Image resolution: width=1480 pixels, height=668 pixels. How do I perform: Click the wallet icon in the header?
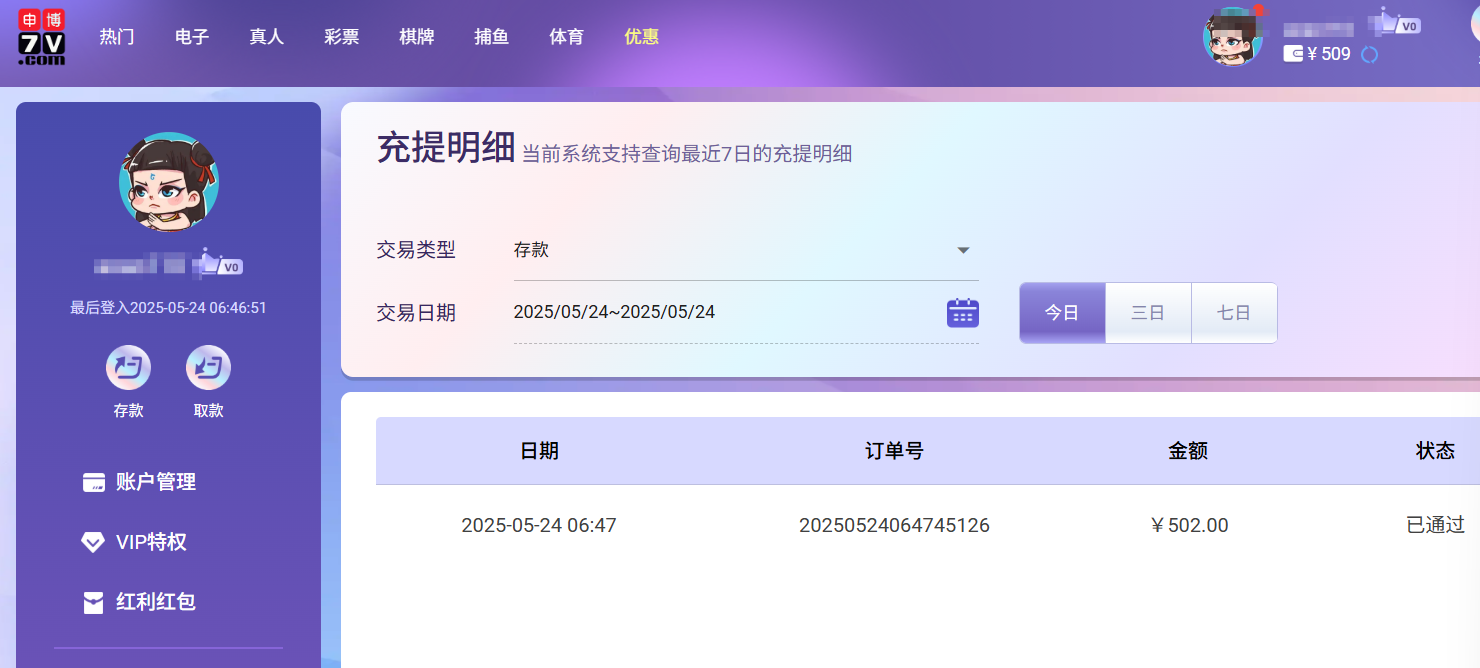coord(1293,55)
